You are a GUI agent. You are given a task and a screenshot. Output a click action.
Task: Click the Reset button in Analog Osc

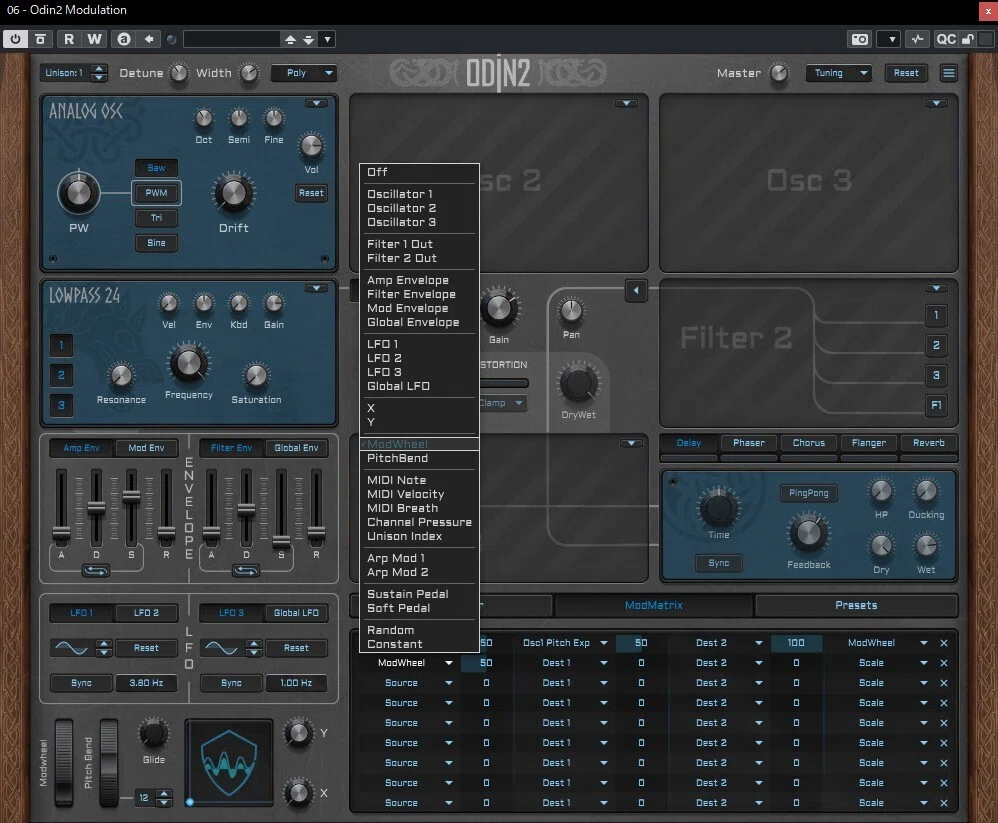(x=311, y=193)
